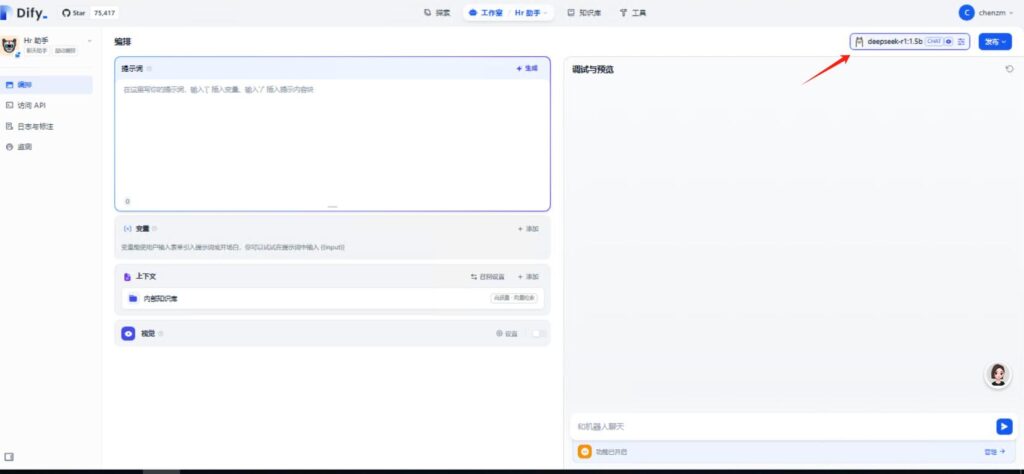Toggle the 视觉 vision switch
1024x474 pixels.
tap(539, 333)
